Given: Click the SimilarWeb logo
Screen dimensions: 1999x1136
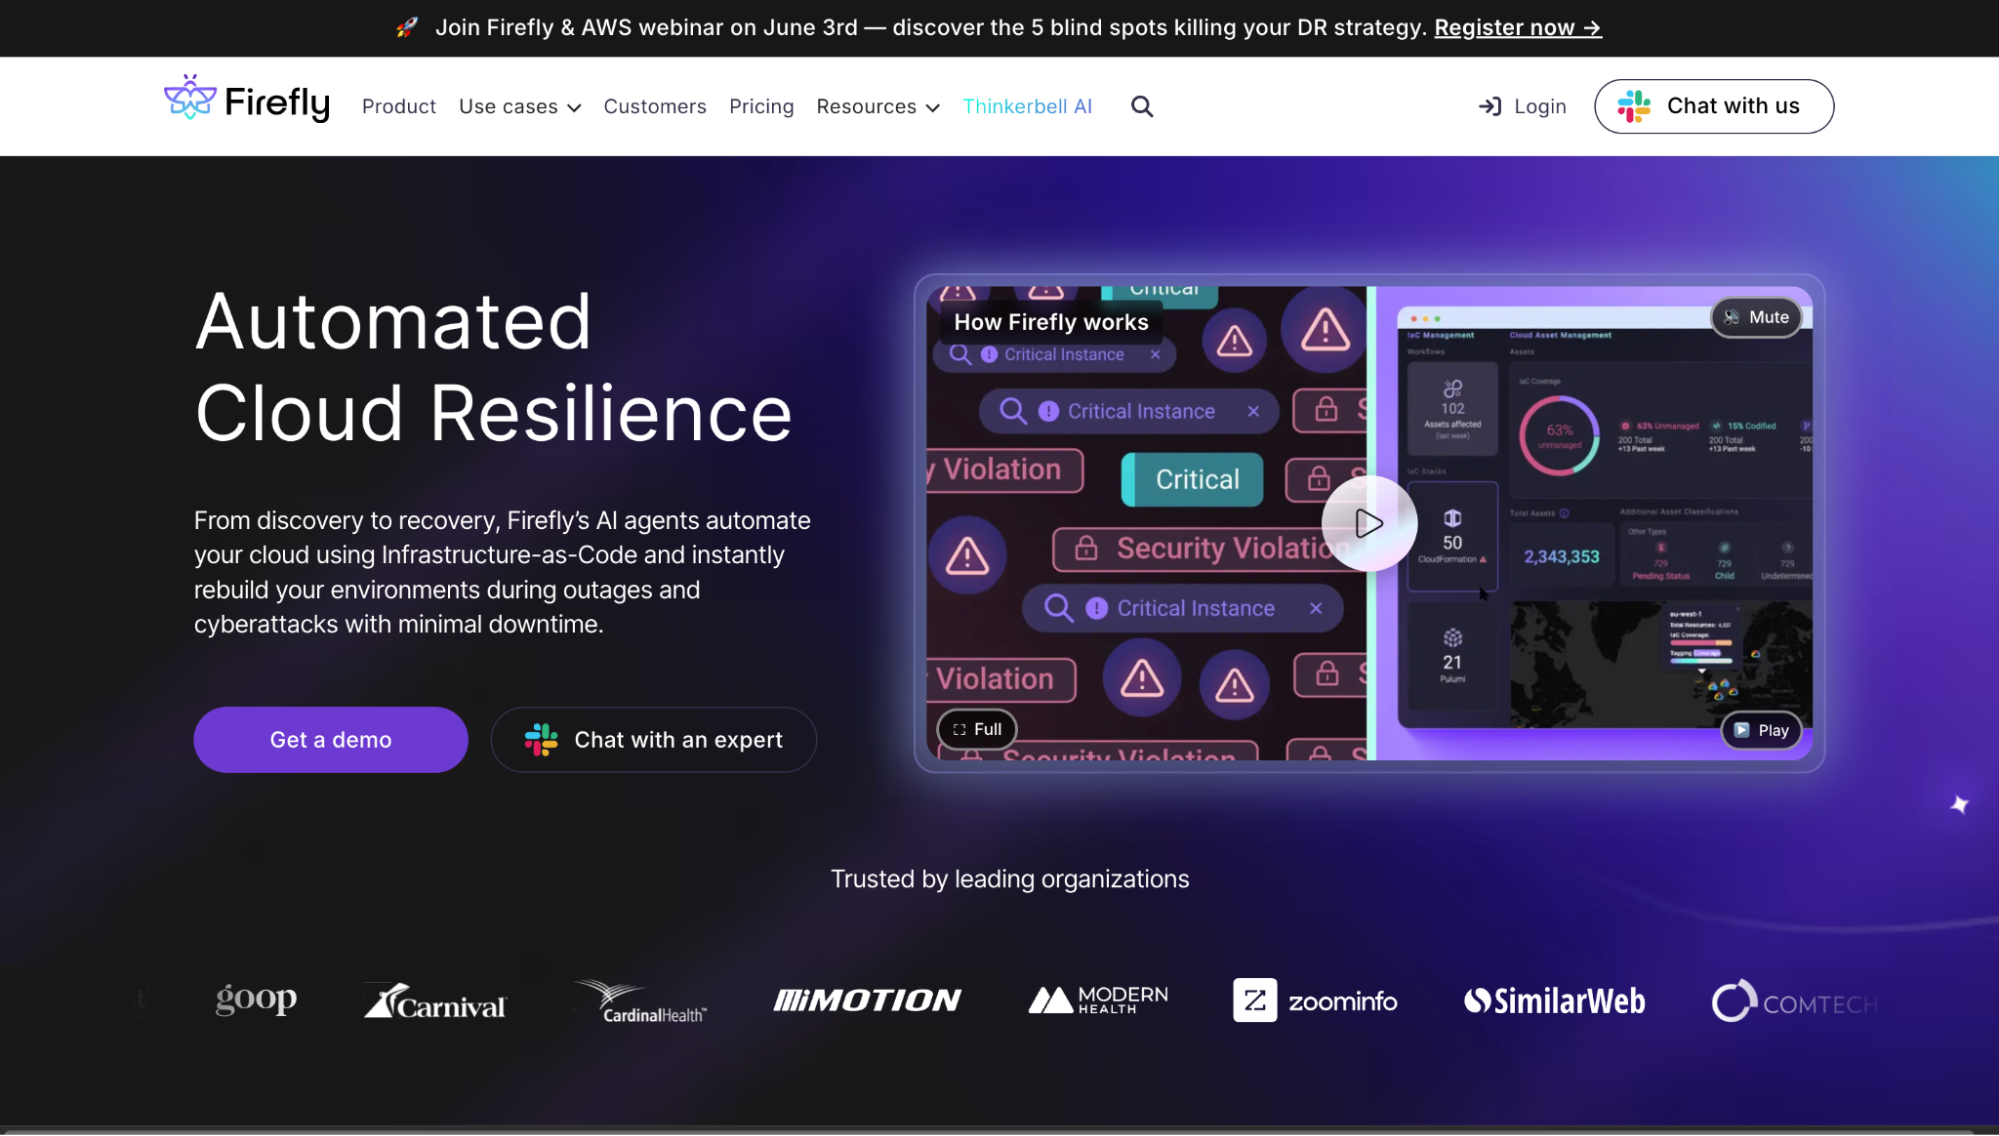Looking at the screenshot, I should (x=1554, y=1001).
